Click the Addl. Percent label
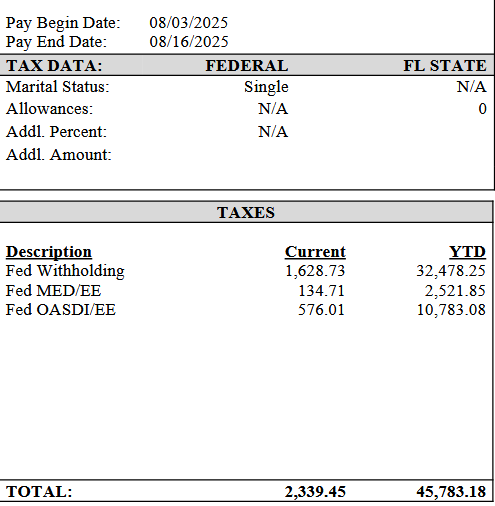495x506 pixels. pyautogui.click(x=56, y=132)
